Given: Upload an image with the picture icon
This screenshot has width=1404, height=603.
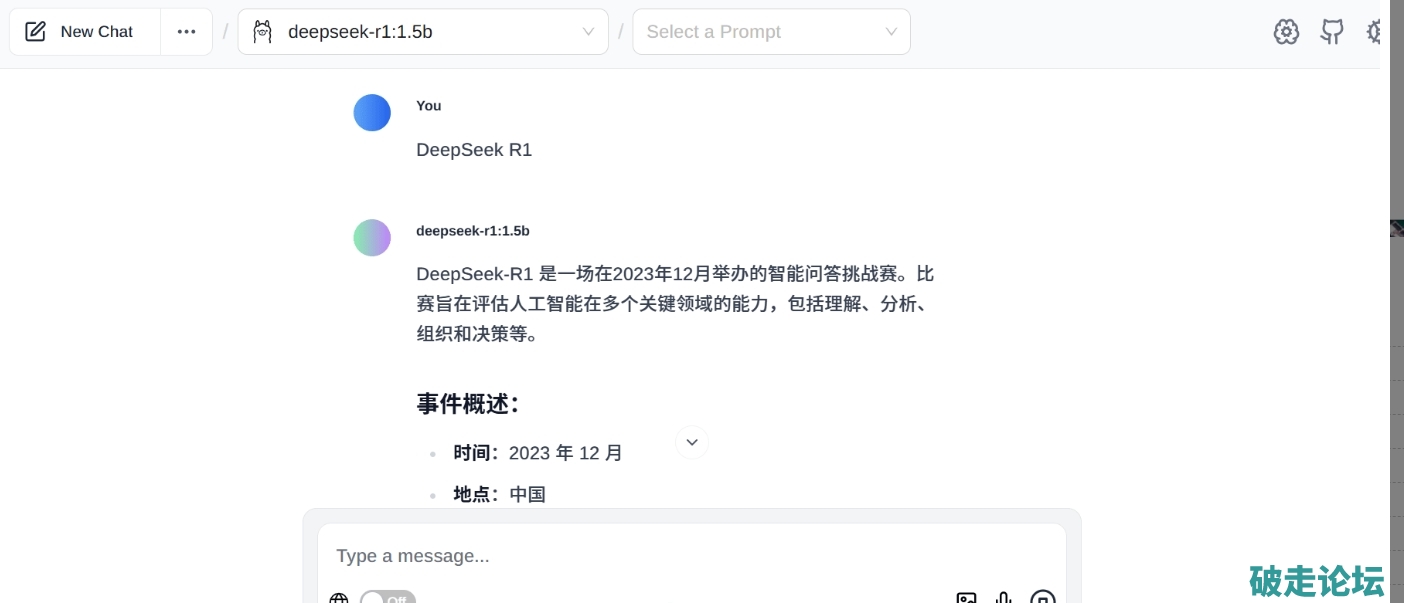Looking at the screenshot, I should click(966, 598).
